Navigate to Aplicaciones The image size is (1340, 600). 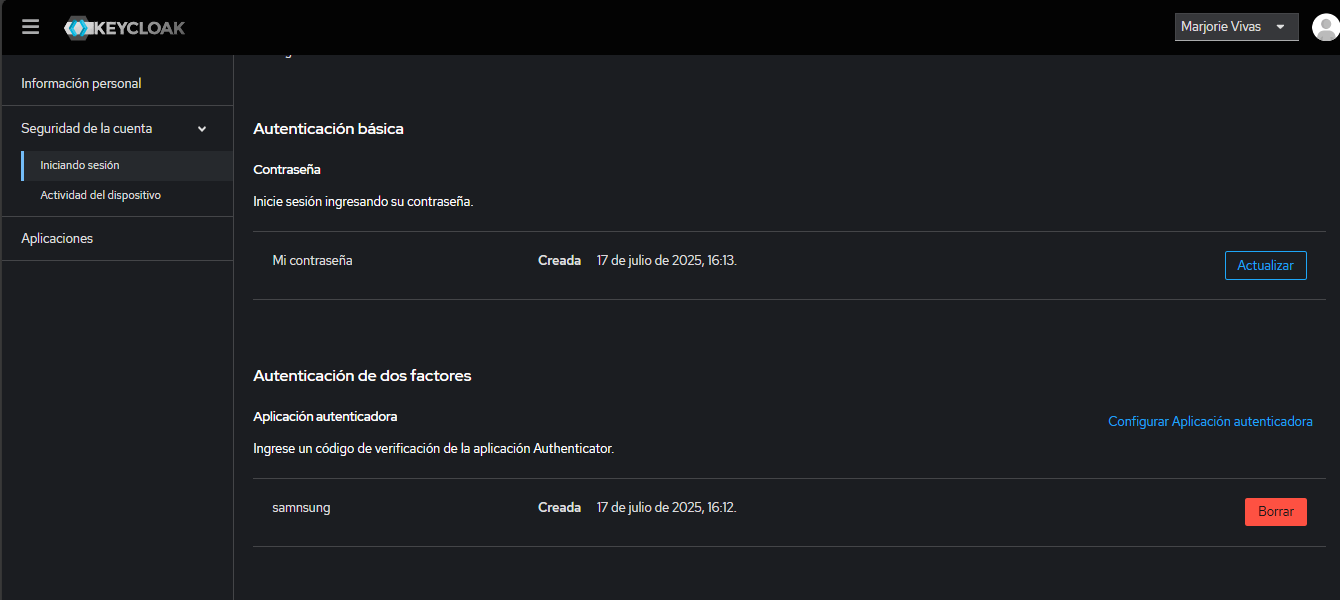pos(57,238)
